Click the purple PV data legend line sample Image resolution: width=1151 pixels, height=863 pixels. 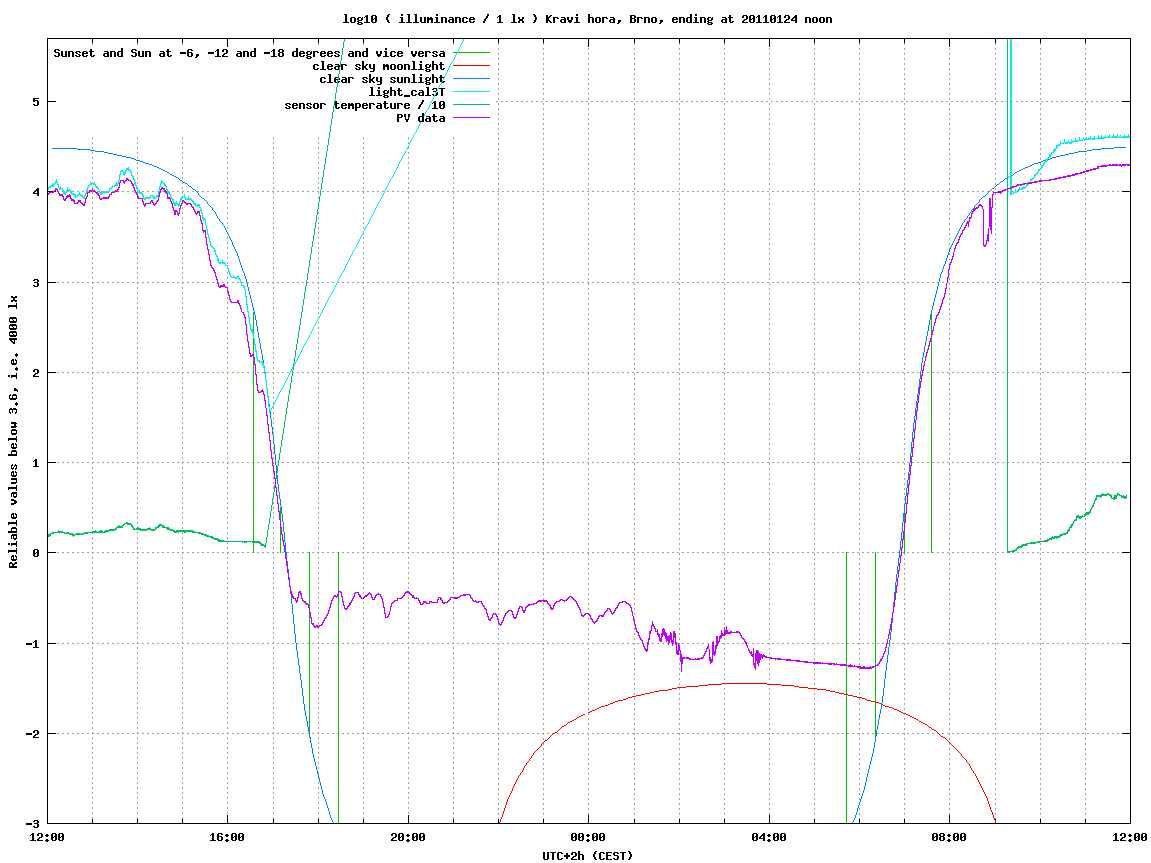tap(471, 118)
